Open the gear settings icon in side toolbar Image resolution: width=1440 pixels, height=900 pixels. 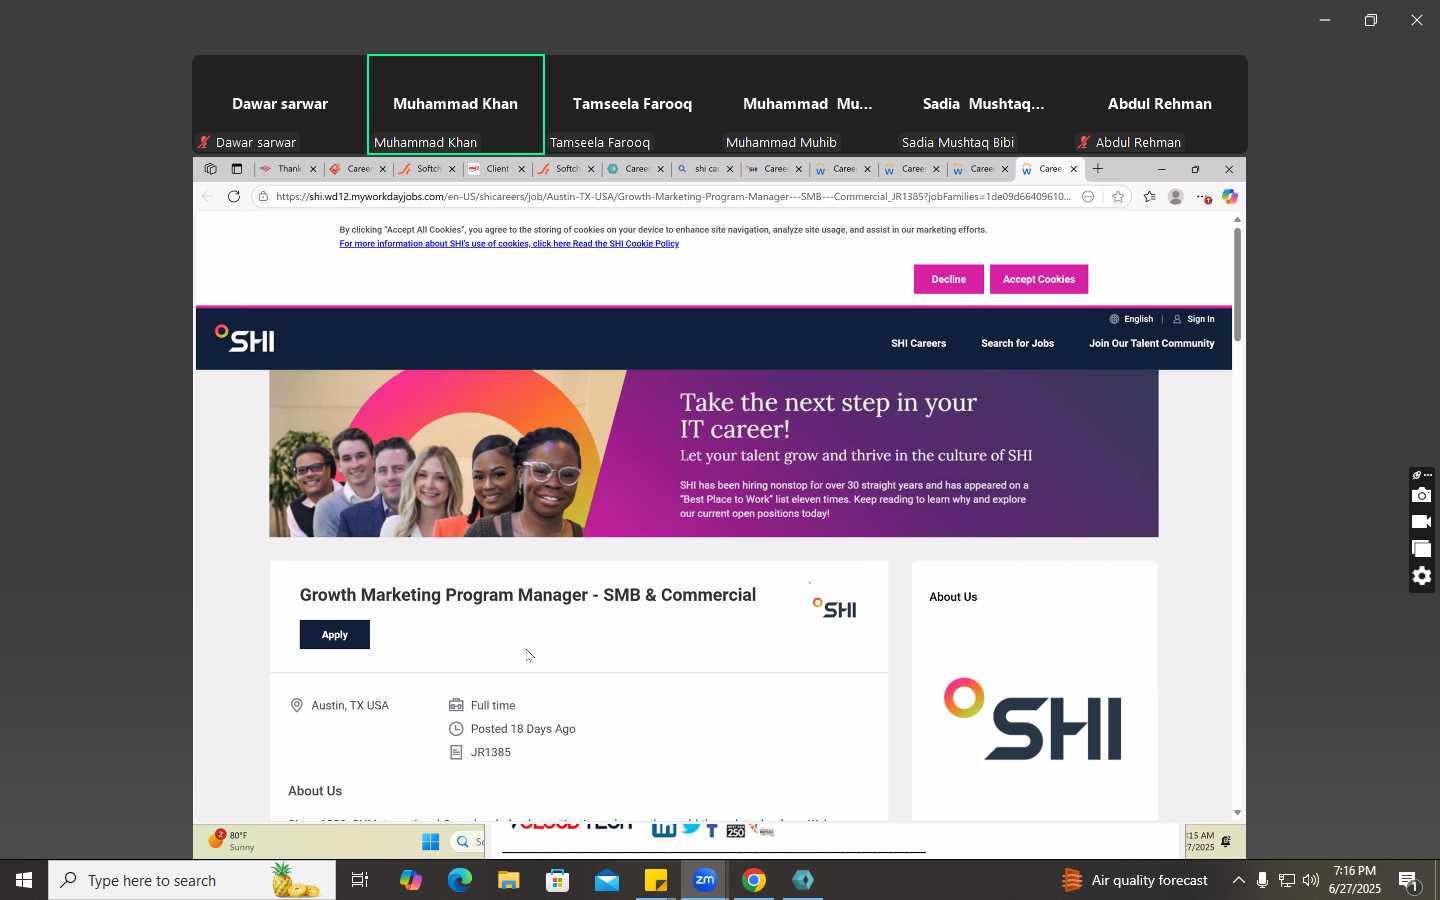pyautogui.click(x=1421, y=576)
